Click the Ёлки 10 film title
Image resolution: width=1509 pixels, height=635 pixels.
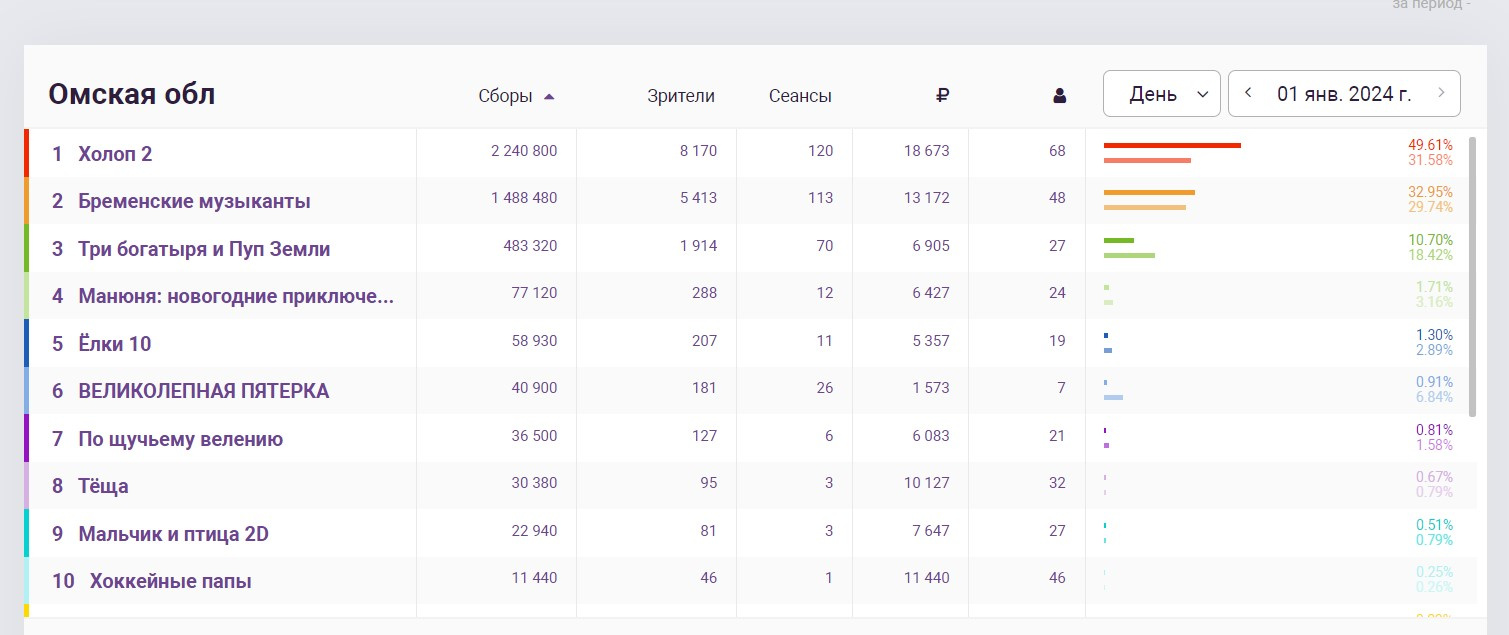[x=114, y=344]
